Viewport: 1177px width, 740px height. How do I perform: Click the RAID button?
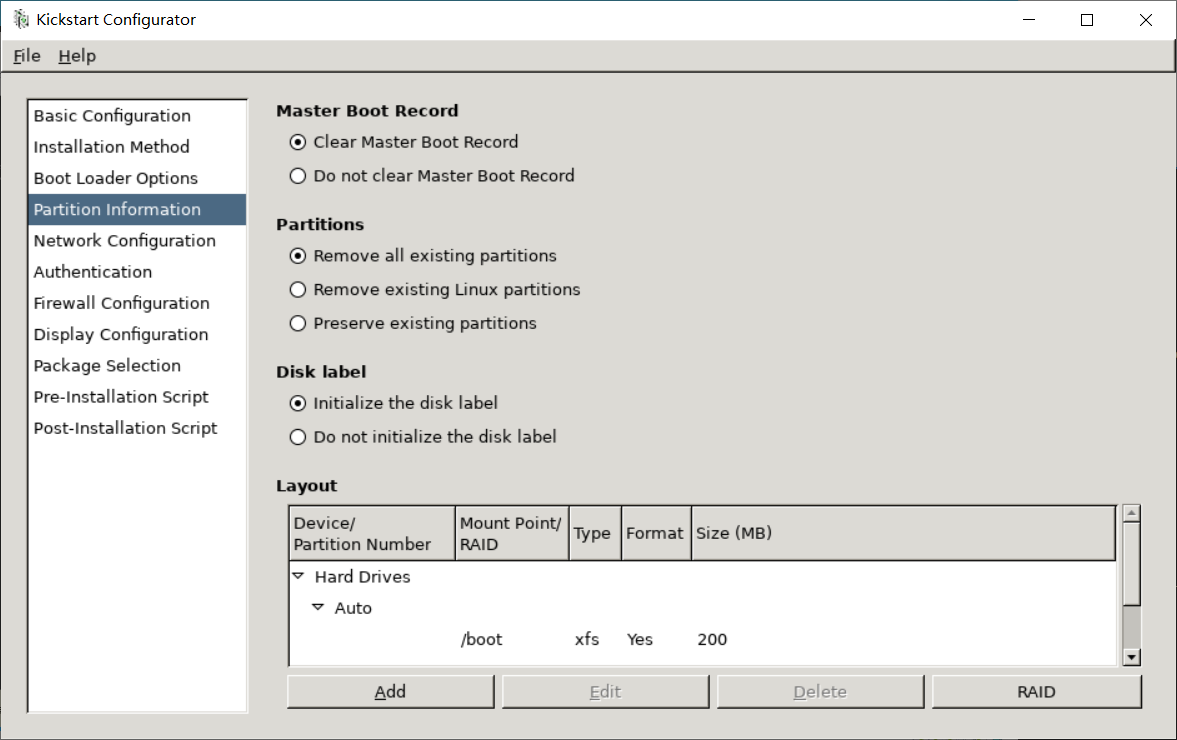point(1037,692)
